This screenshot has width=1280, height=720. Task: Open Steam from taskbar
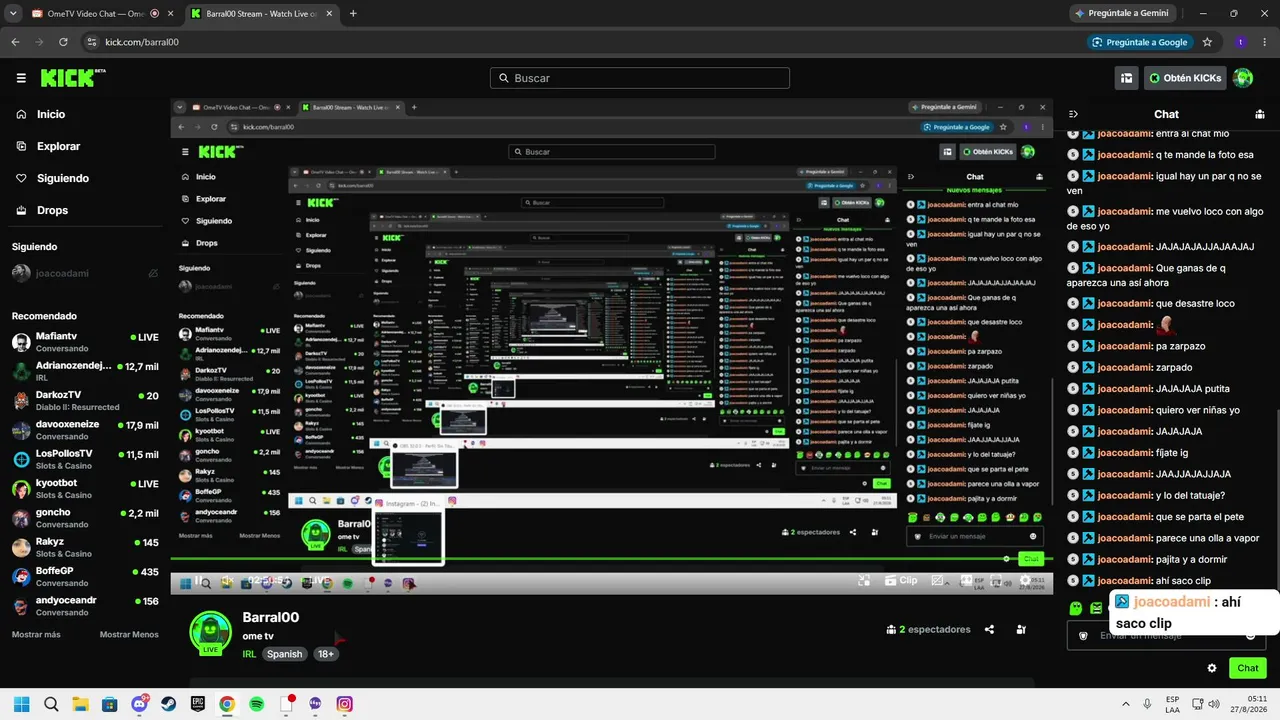168,704
